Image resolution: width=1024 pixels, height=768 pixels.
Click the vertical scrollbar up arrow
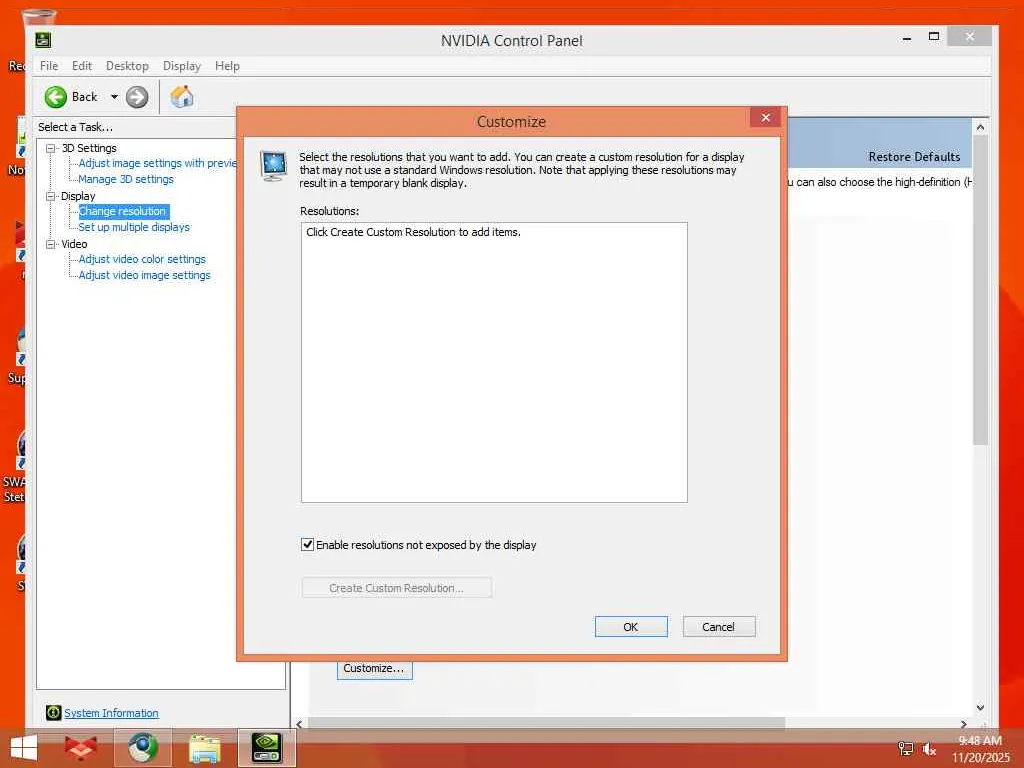[x=980, y=127]
